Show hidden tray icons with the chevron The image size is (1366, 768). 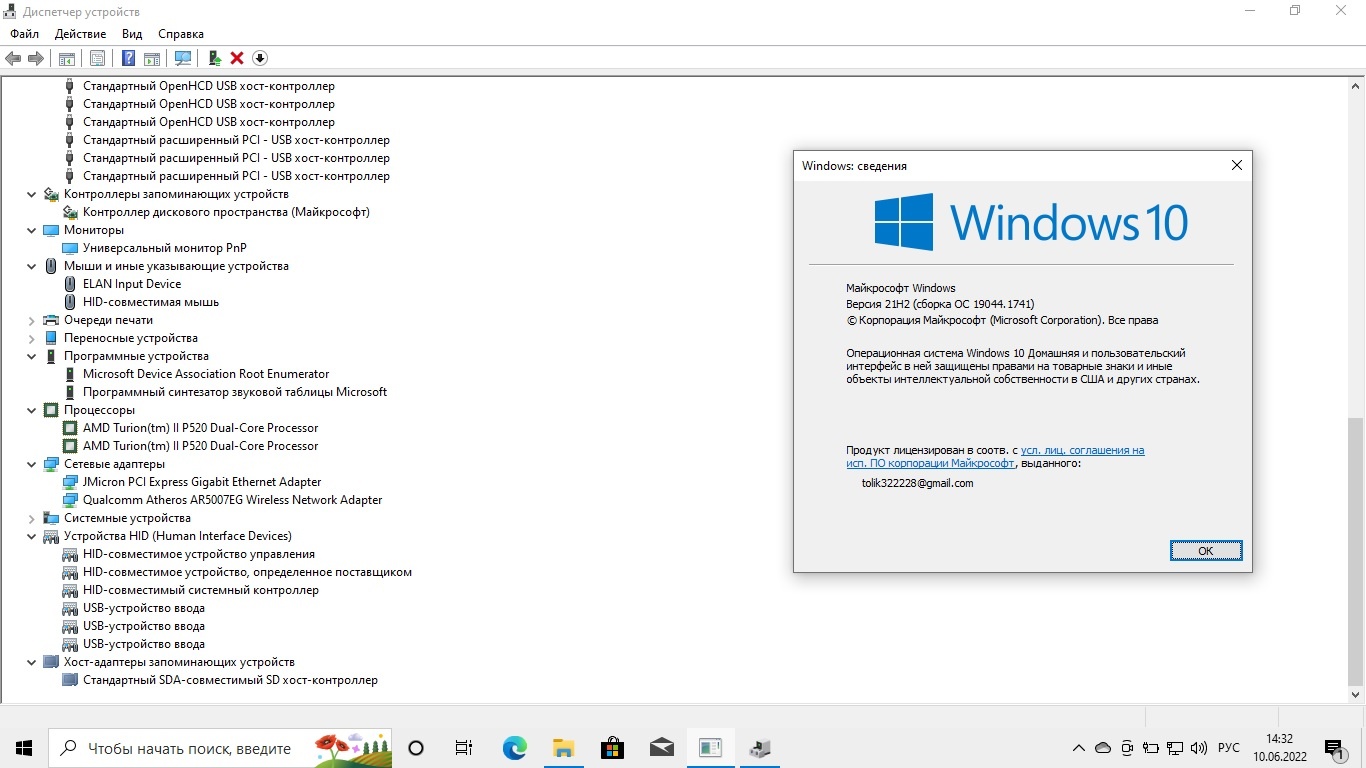click(x=1078, y=748)
